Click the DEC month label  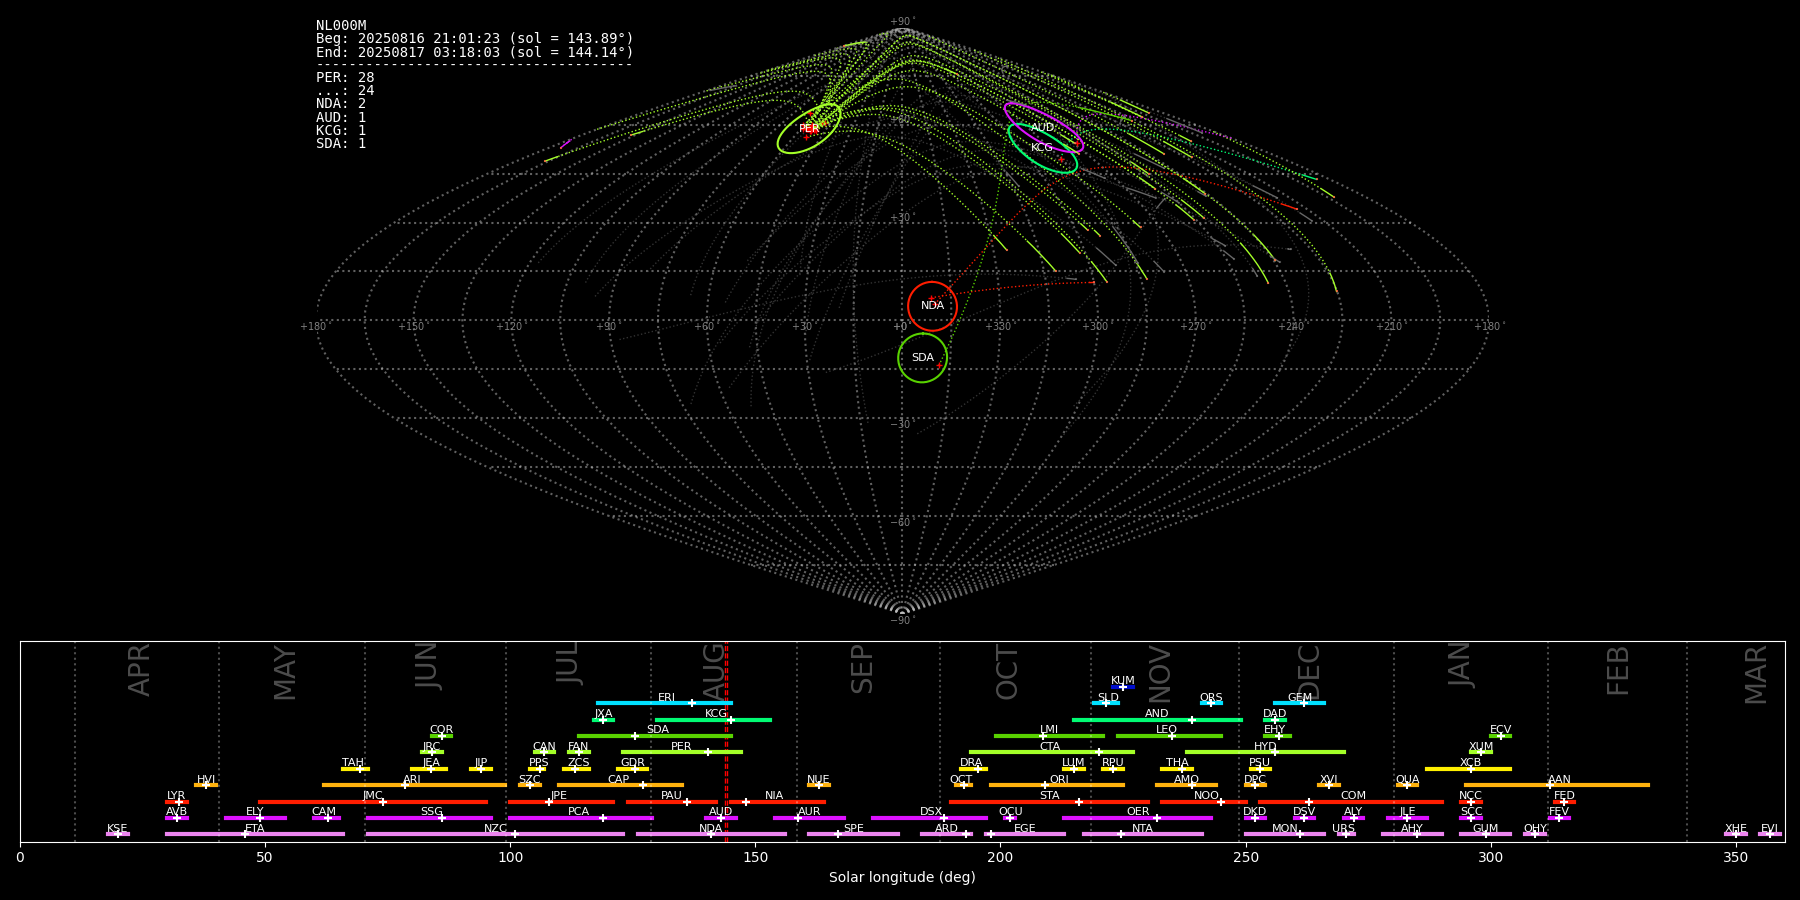[x=1309, y=672]
